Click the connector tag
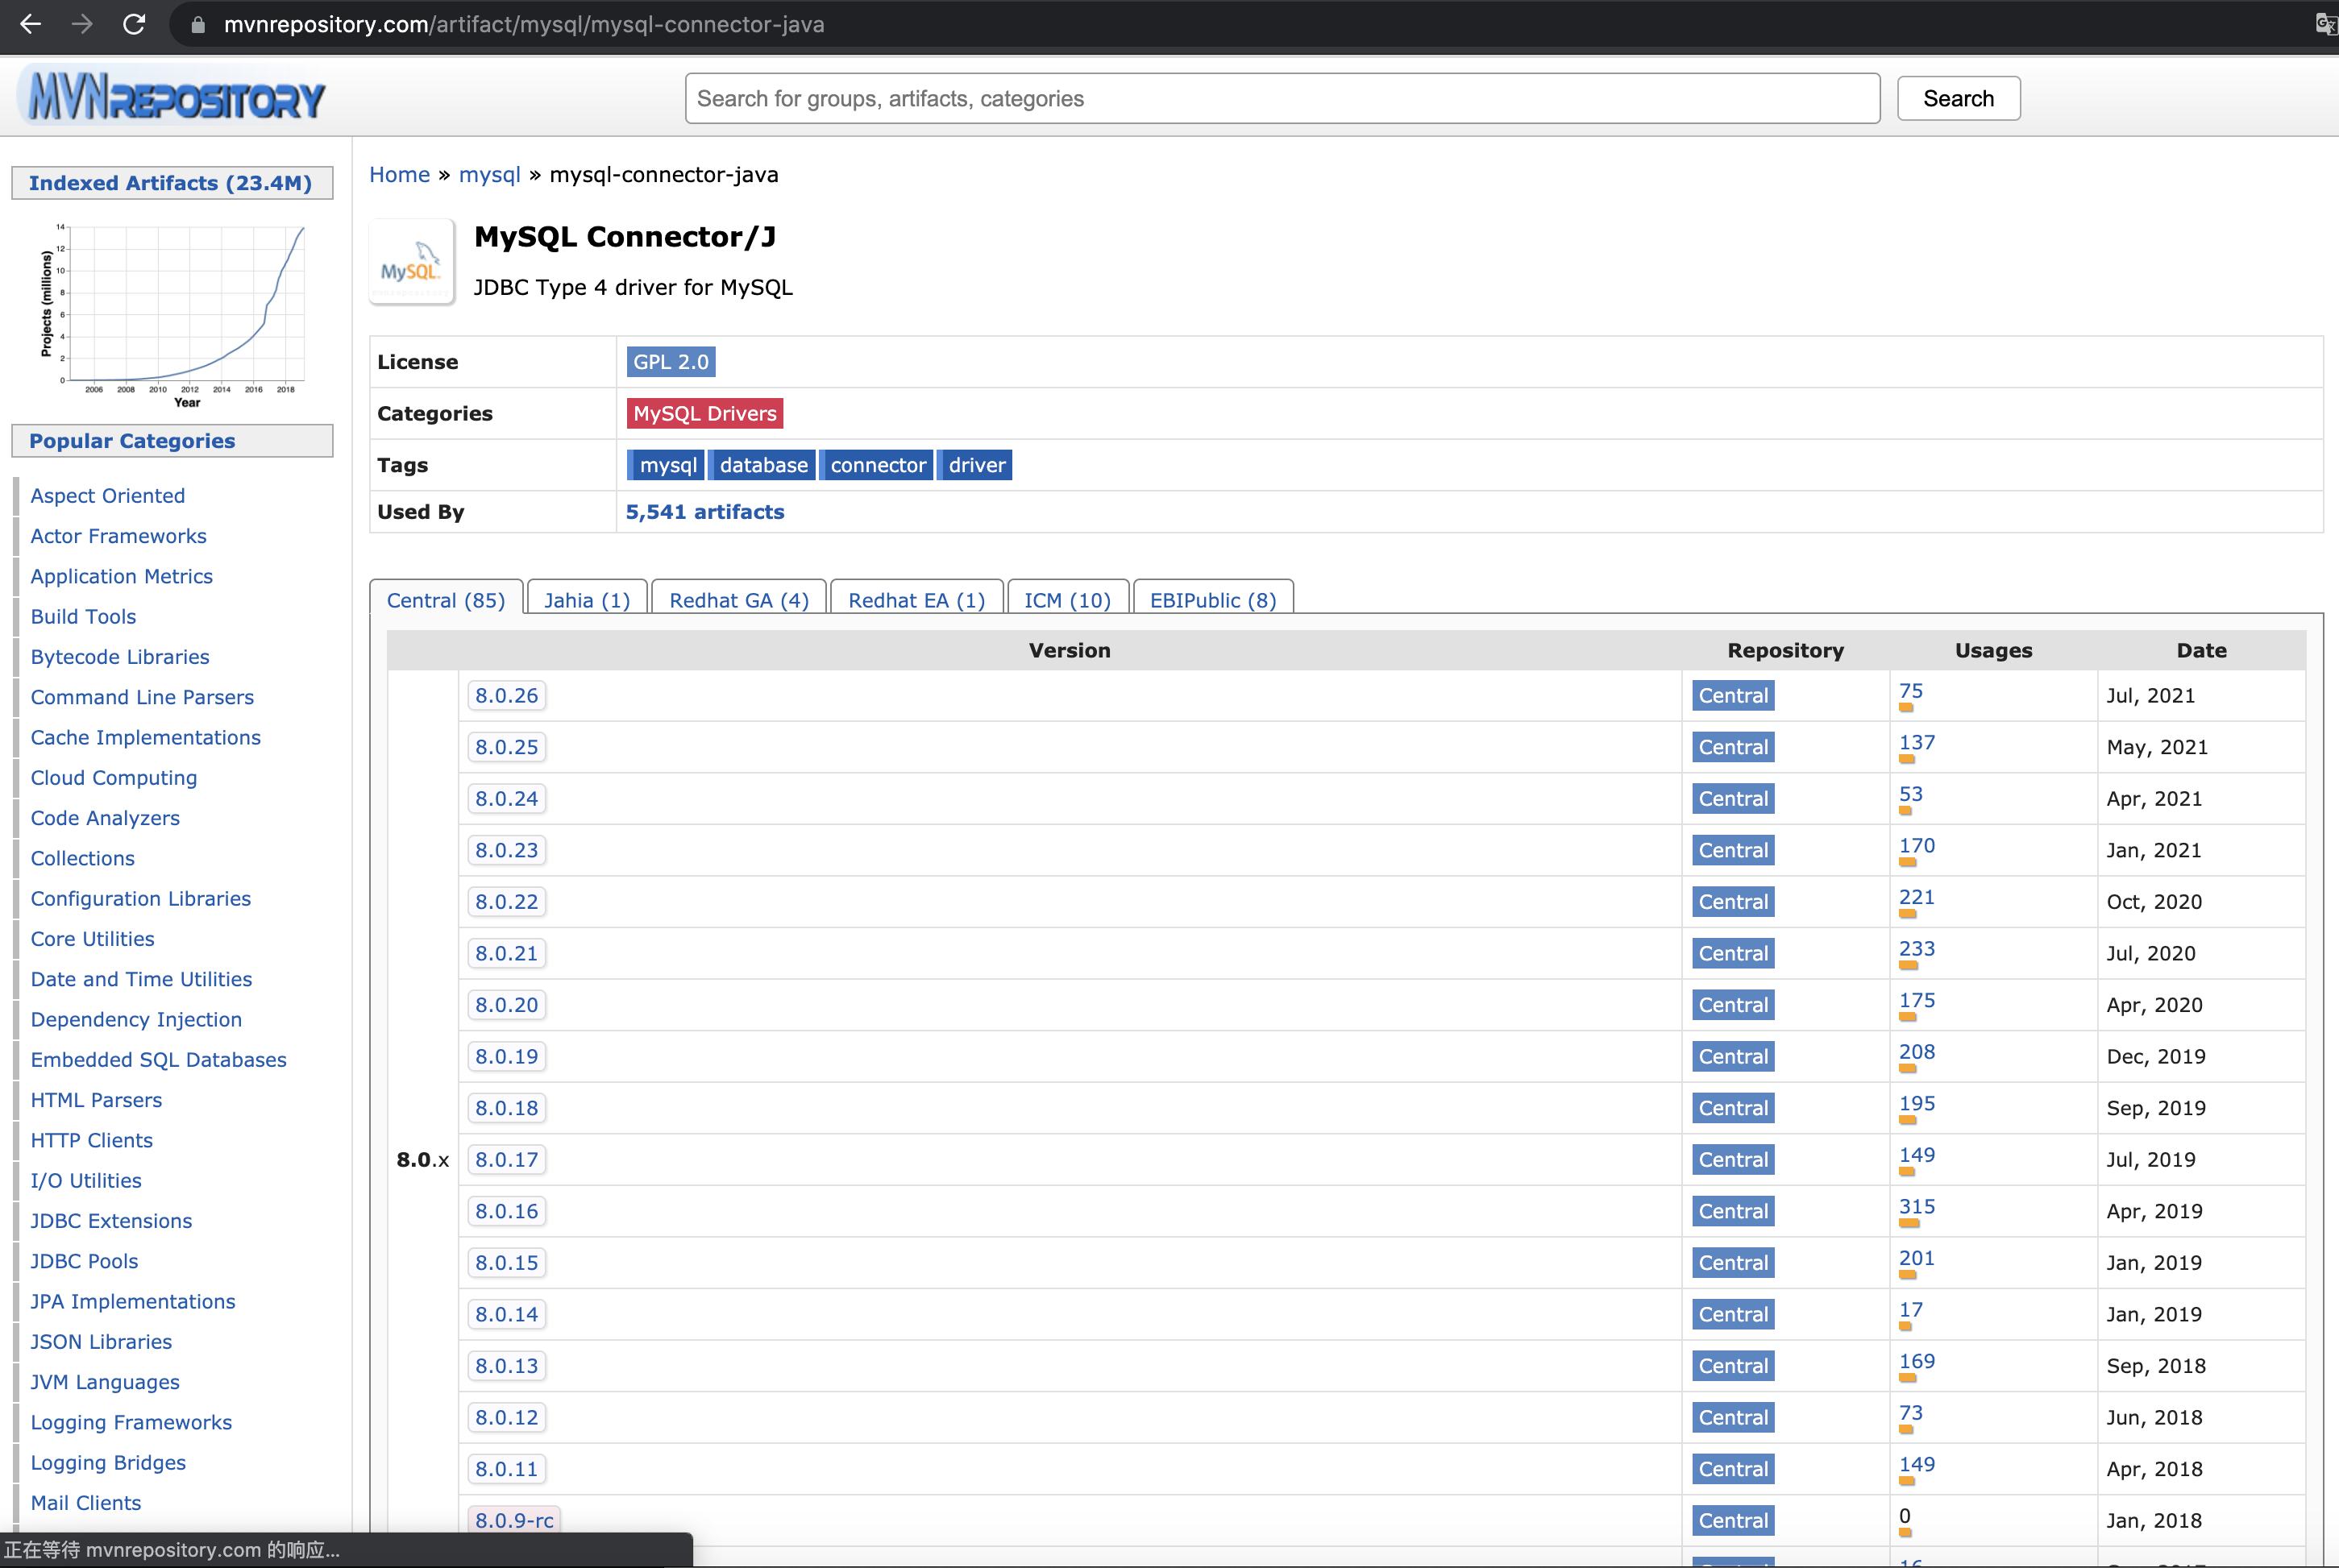 [x=878, y=465]
